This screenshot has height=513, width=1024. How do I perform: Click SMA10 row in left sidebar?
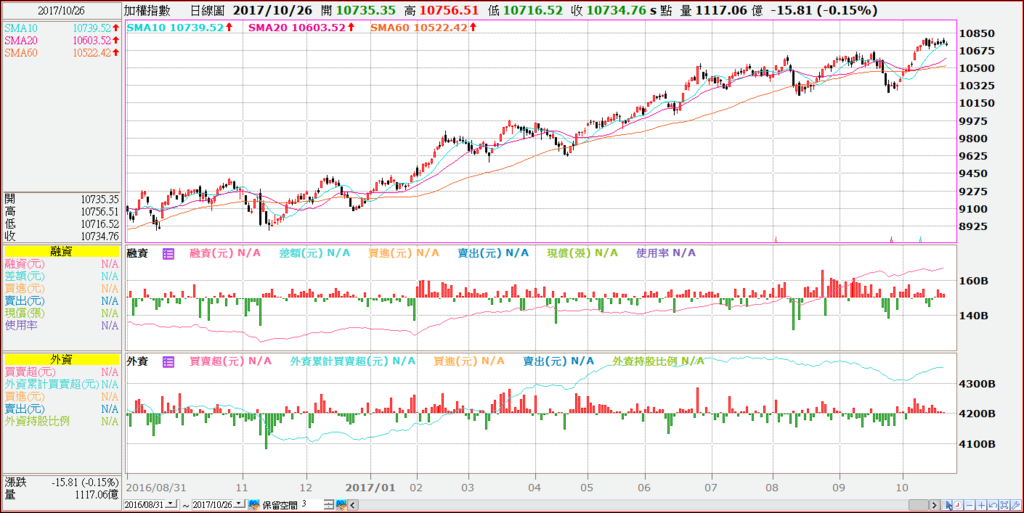coord(62,29)
